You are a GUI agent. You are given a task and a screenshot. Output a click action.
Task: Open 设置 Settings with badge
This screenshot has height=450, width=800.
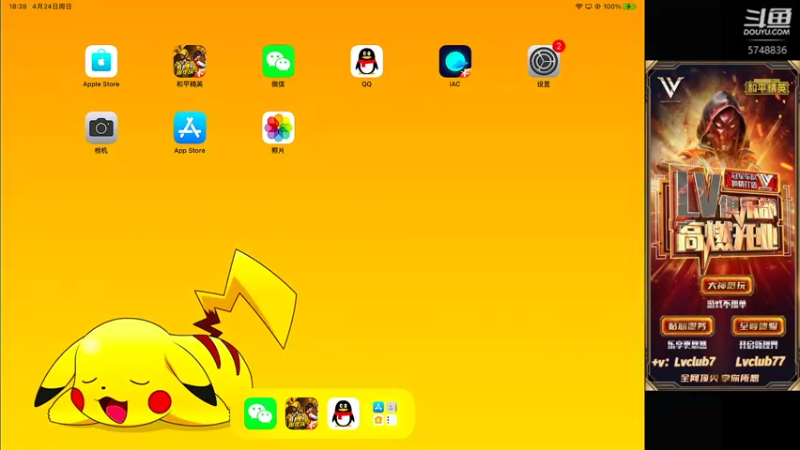pos(543,61)
